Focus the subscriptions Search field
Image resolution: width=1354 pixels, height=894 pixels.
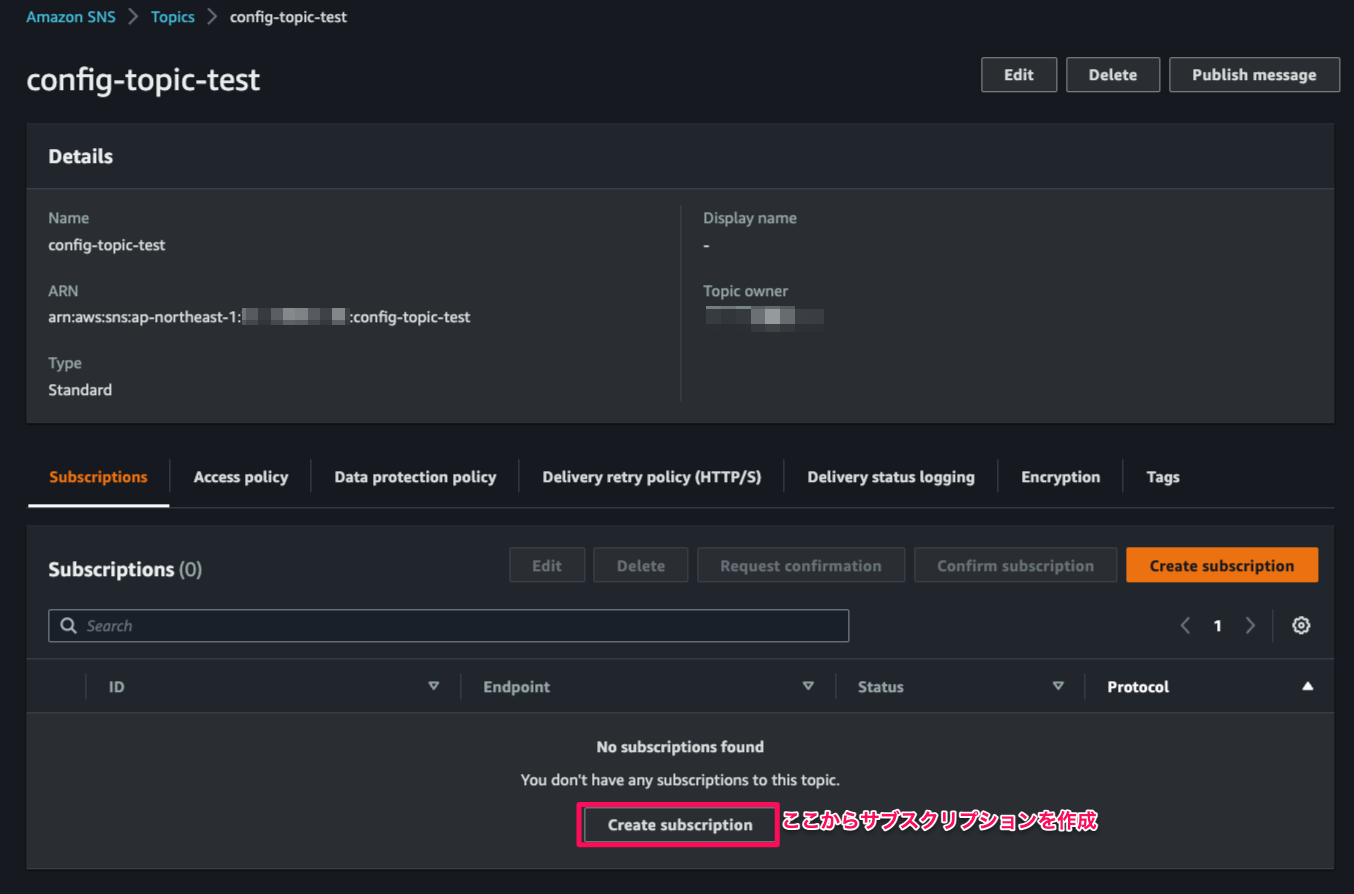448,625
